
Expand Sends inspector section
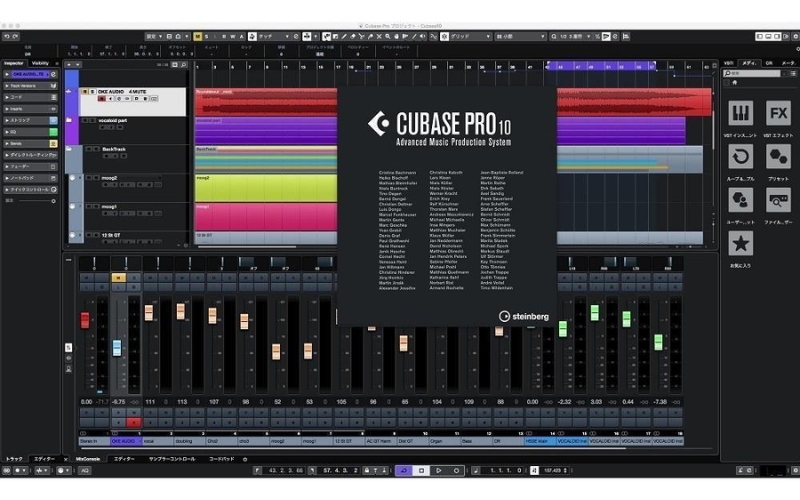[30, 143]
